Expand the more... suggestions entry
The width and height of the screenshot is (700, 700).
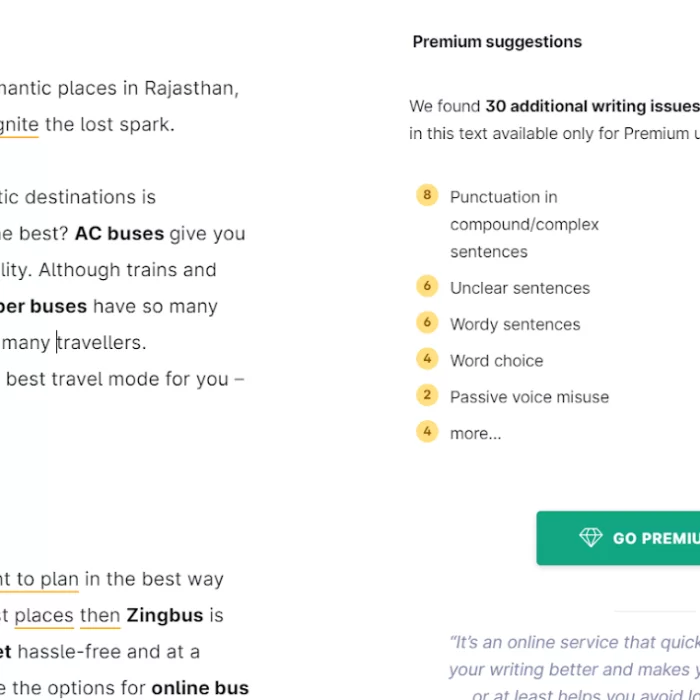point(476,433)
